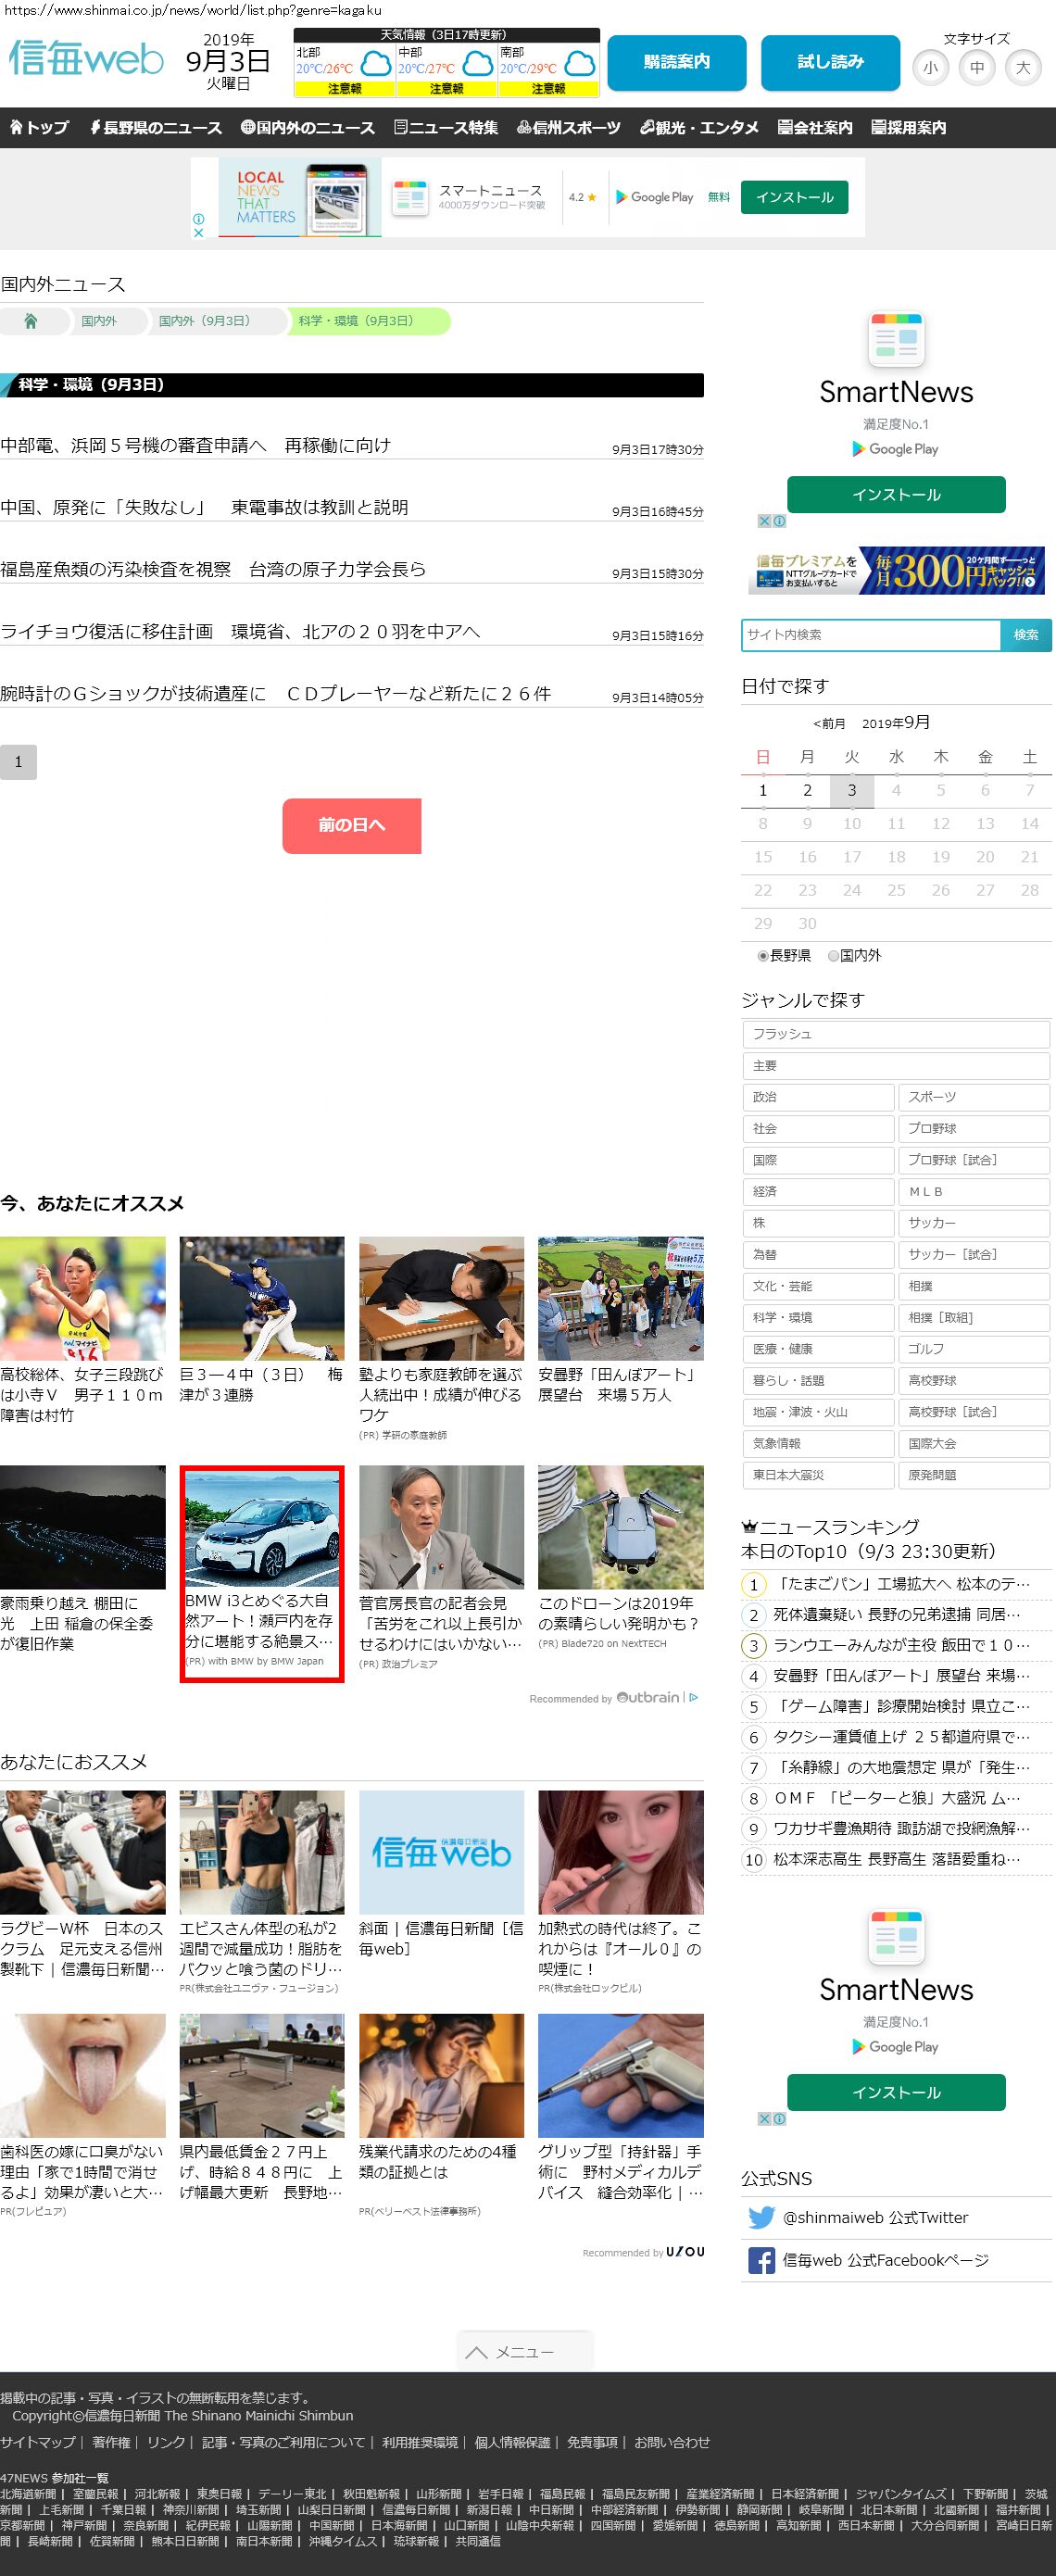The height and width of the screenshot is (2576, 1056).
Task: Open the weather 注意報 label for 北部
Action: coord(344,89)
